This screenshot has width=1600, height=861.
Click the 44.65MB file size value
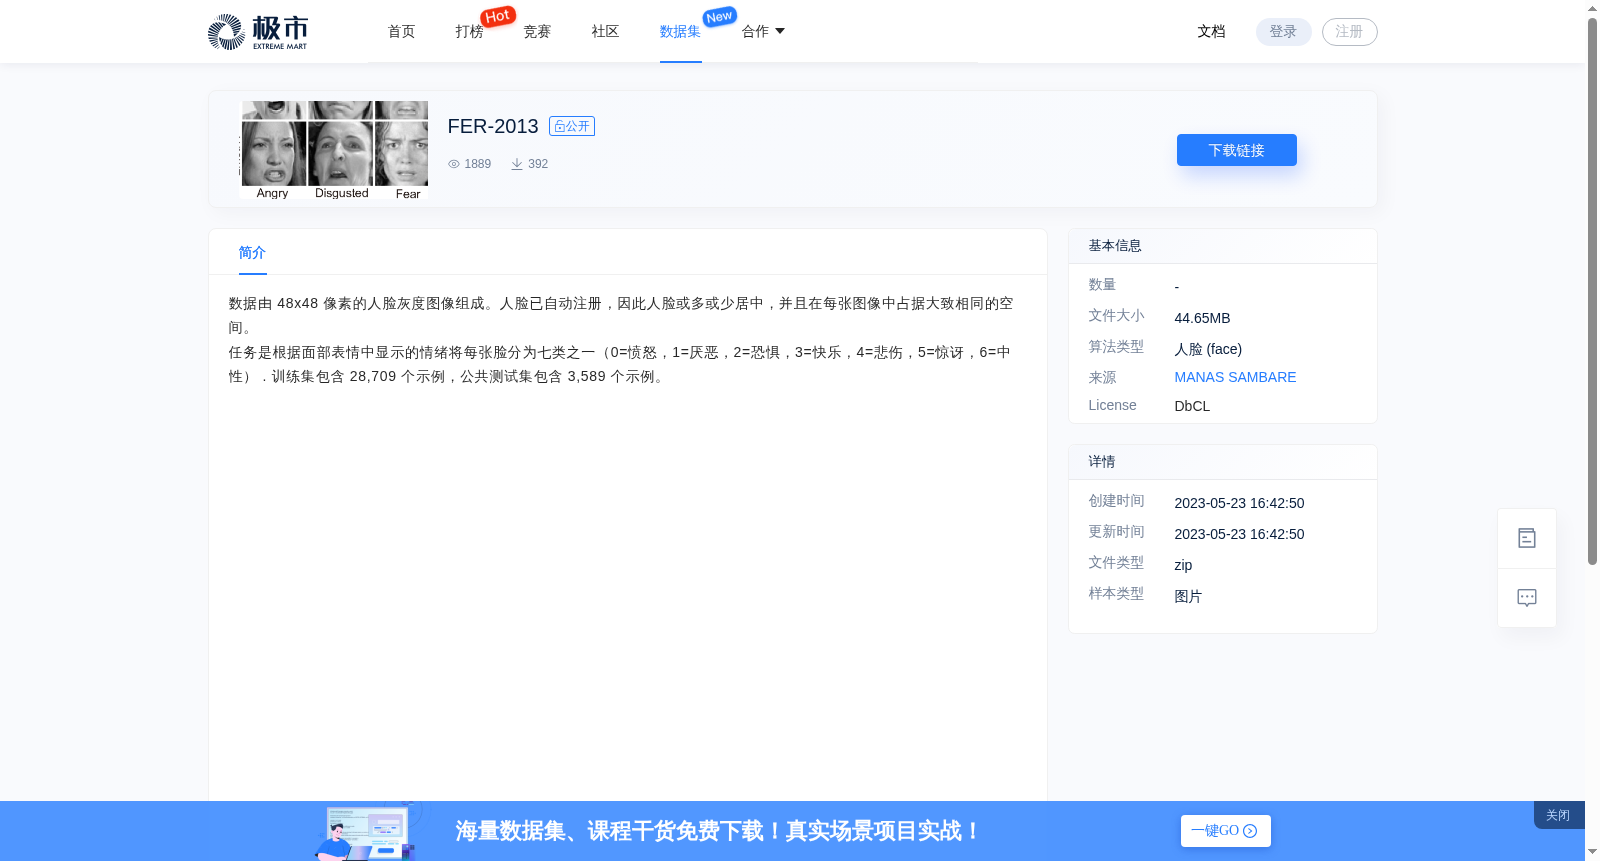pyautogui.click(x=1203, y=318)
